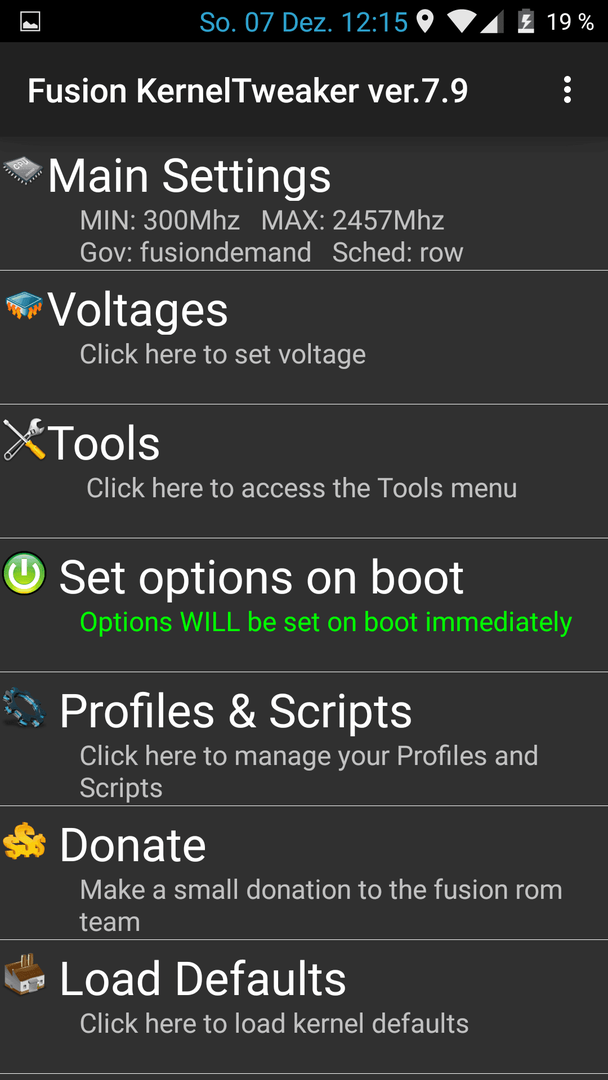
Task: Open Profiles & Scripts heading
Action: 235,710
